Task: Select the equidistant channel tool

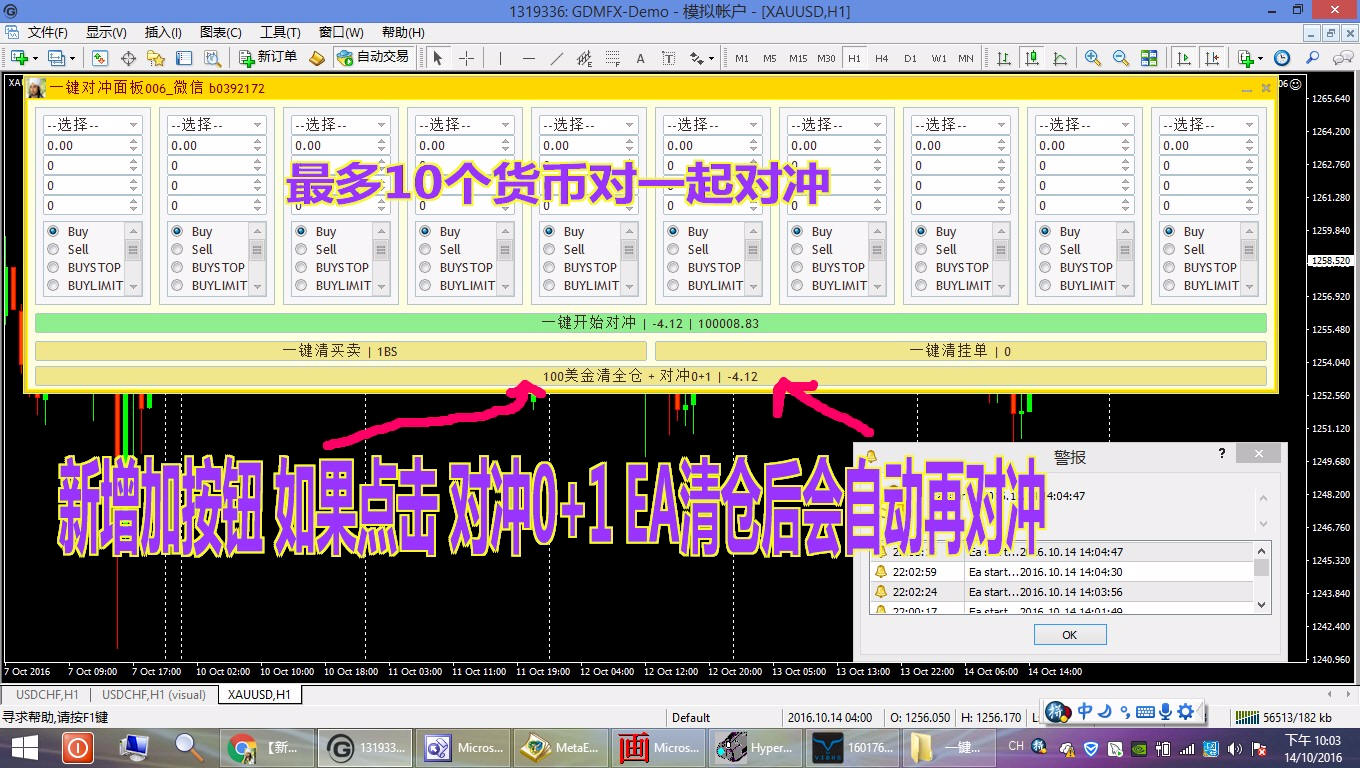Action: 585,58
